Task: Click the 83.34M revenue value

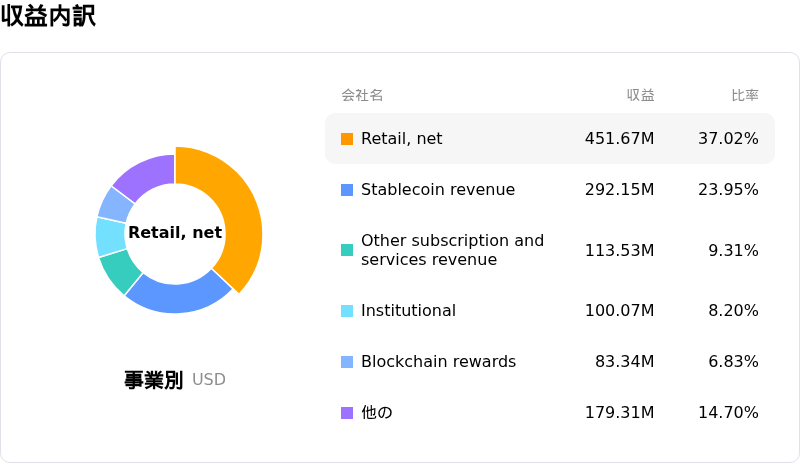Action: point(624,361)
